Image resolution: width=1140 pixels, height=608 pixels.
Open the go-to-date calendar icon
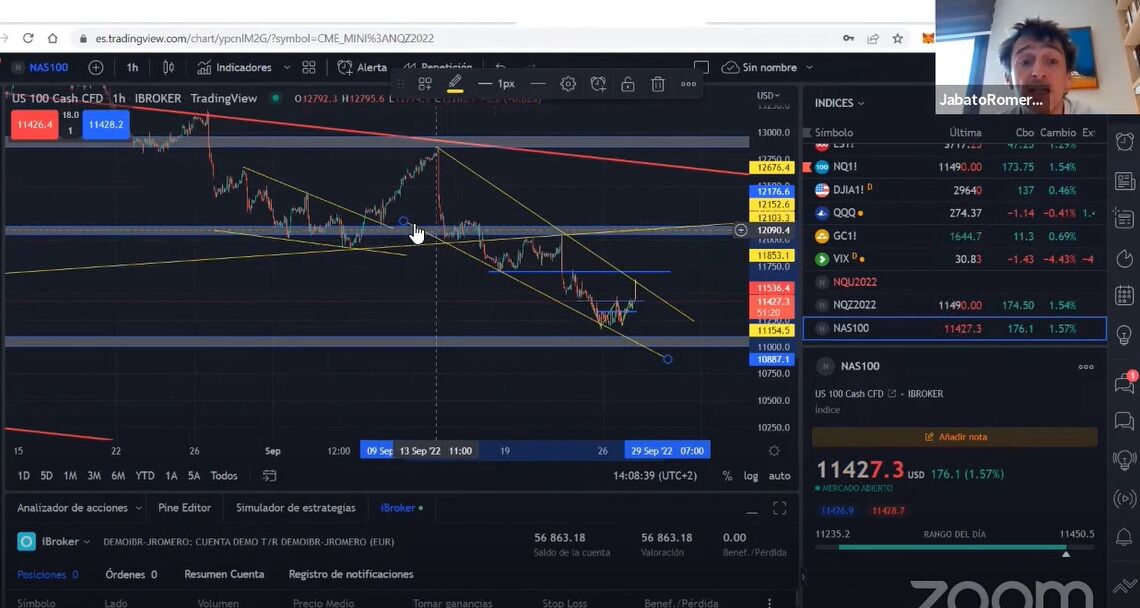click(x=269, y=476)
